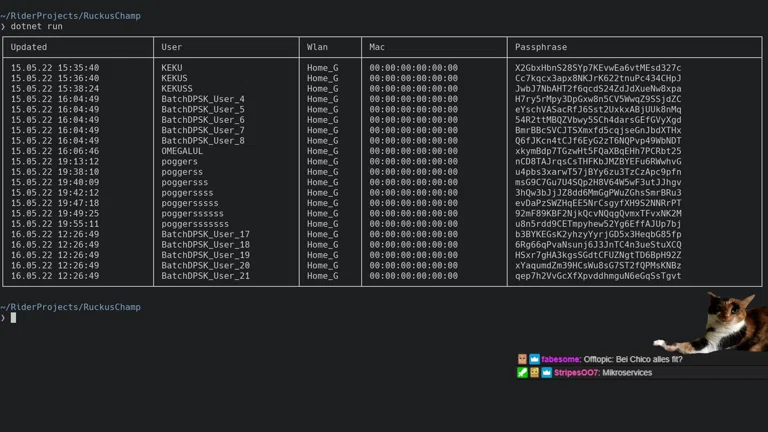This screenshot has height=432, width=768.
Task: Click timestamp '15.05.22 19:40:09'
Action: point(55,182)
